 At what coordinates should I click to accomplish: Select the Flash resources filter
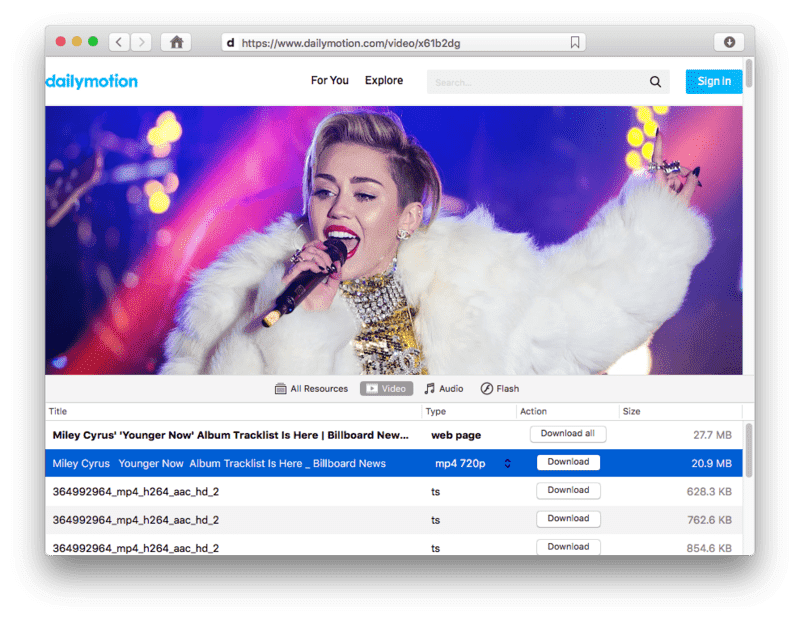point(499,388)
